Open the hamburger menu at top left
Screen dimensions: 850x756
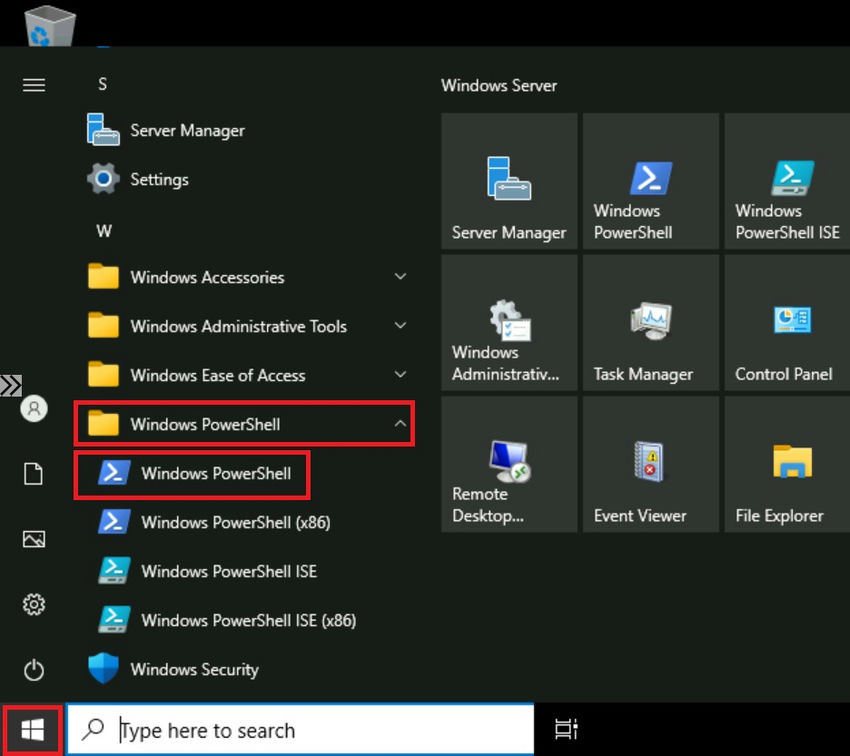click(x=33, y=85)
